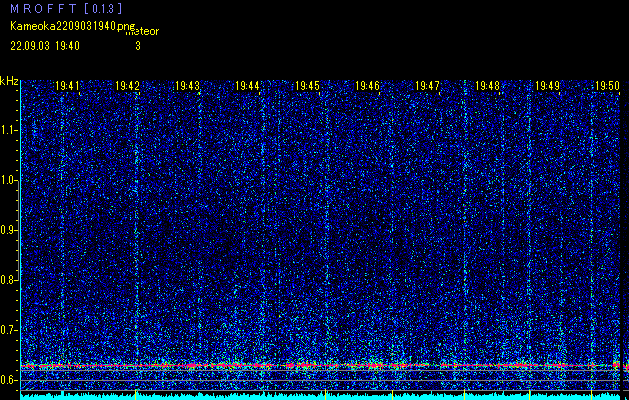Click the 19:48 time marker
The image size is (629, 400).
click(x=487, y=86)
